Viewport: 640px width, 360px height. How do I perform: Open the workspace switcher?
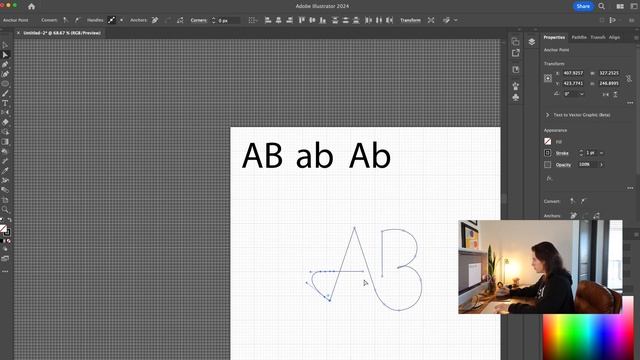[634, 6]
